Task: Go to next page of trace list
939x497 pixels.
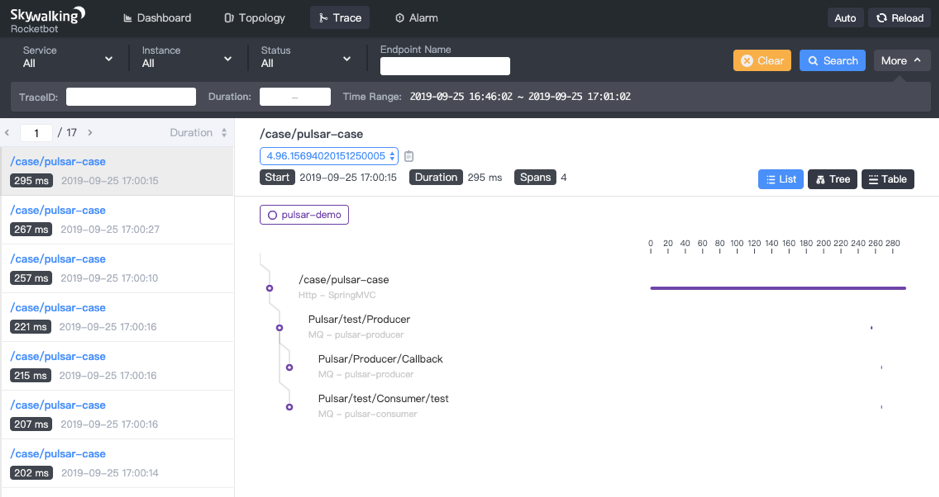Action: click(90, 132)
